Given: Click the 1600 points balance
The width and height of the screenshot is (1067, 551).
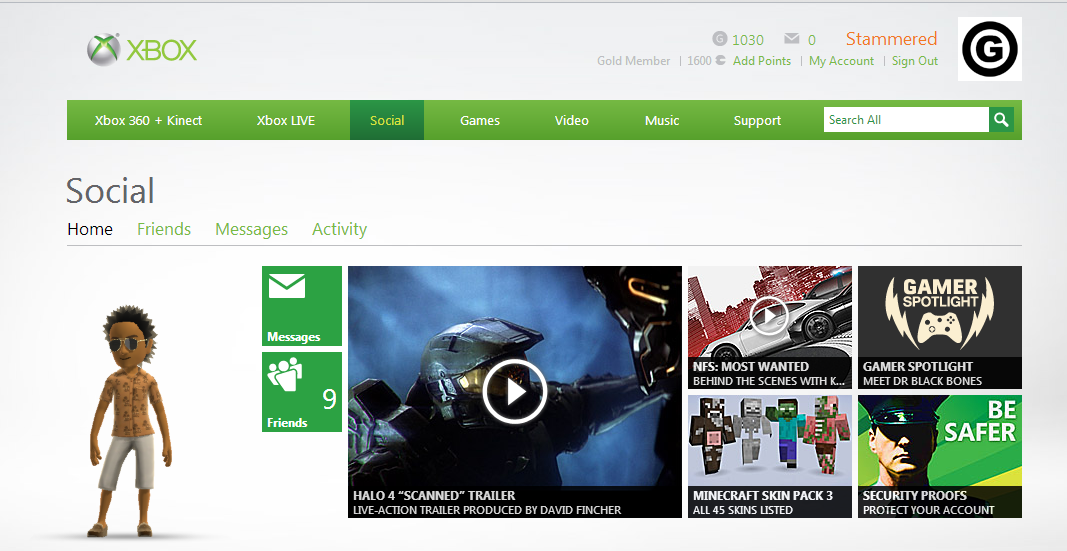Looking at the screenshot, I should point(706,61).
